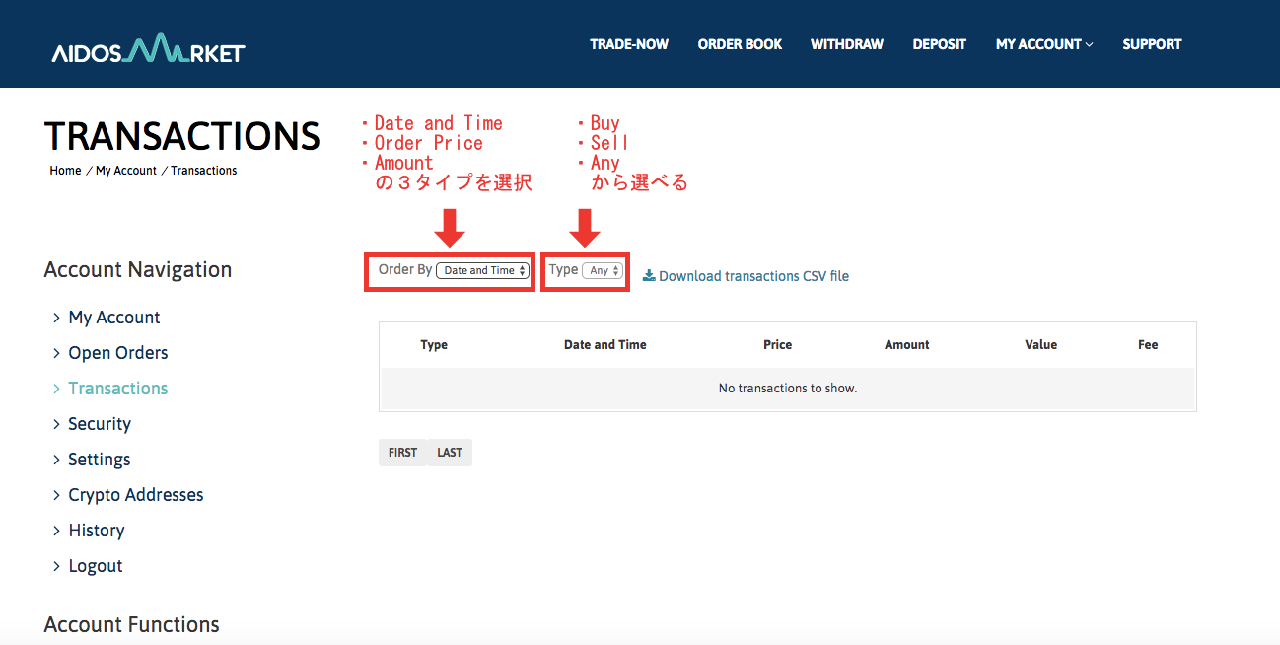
Task: Click the Aidos Market logo
Action: point(148,48)
